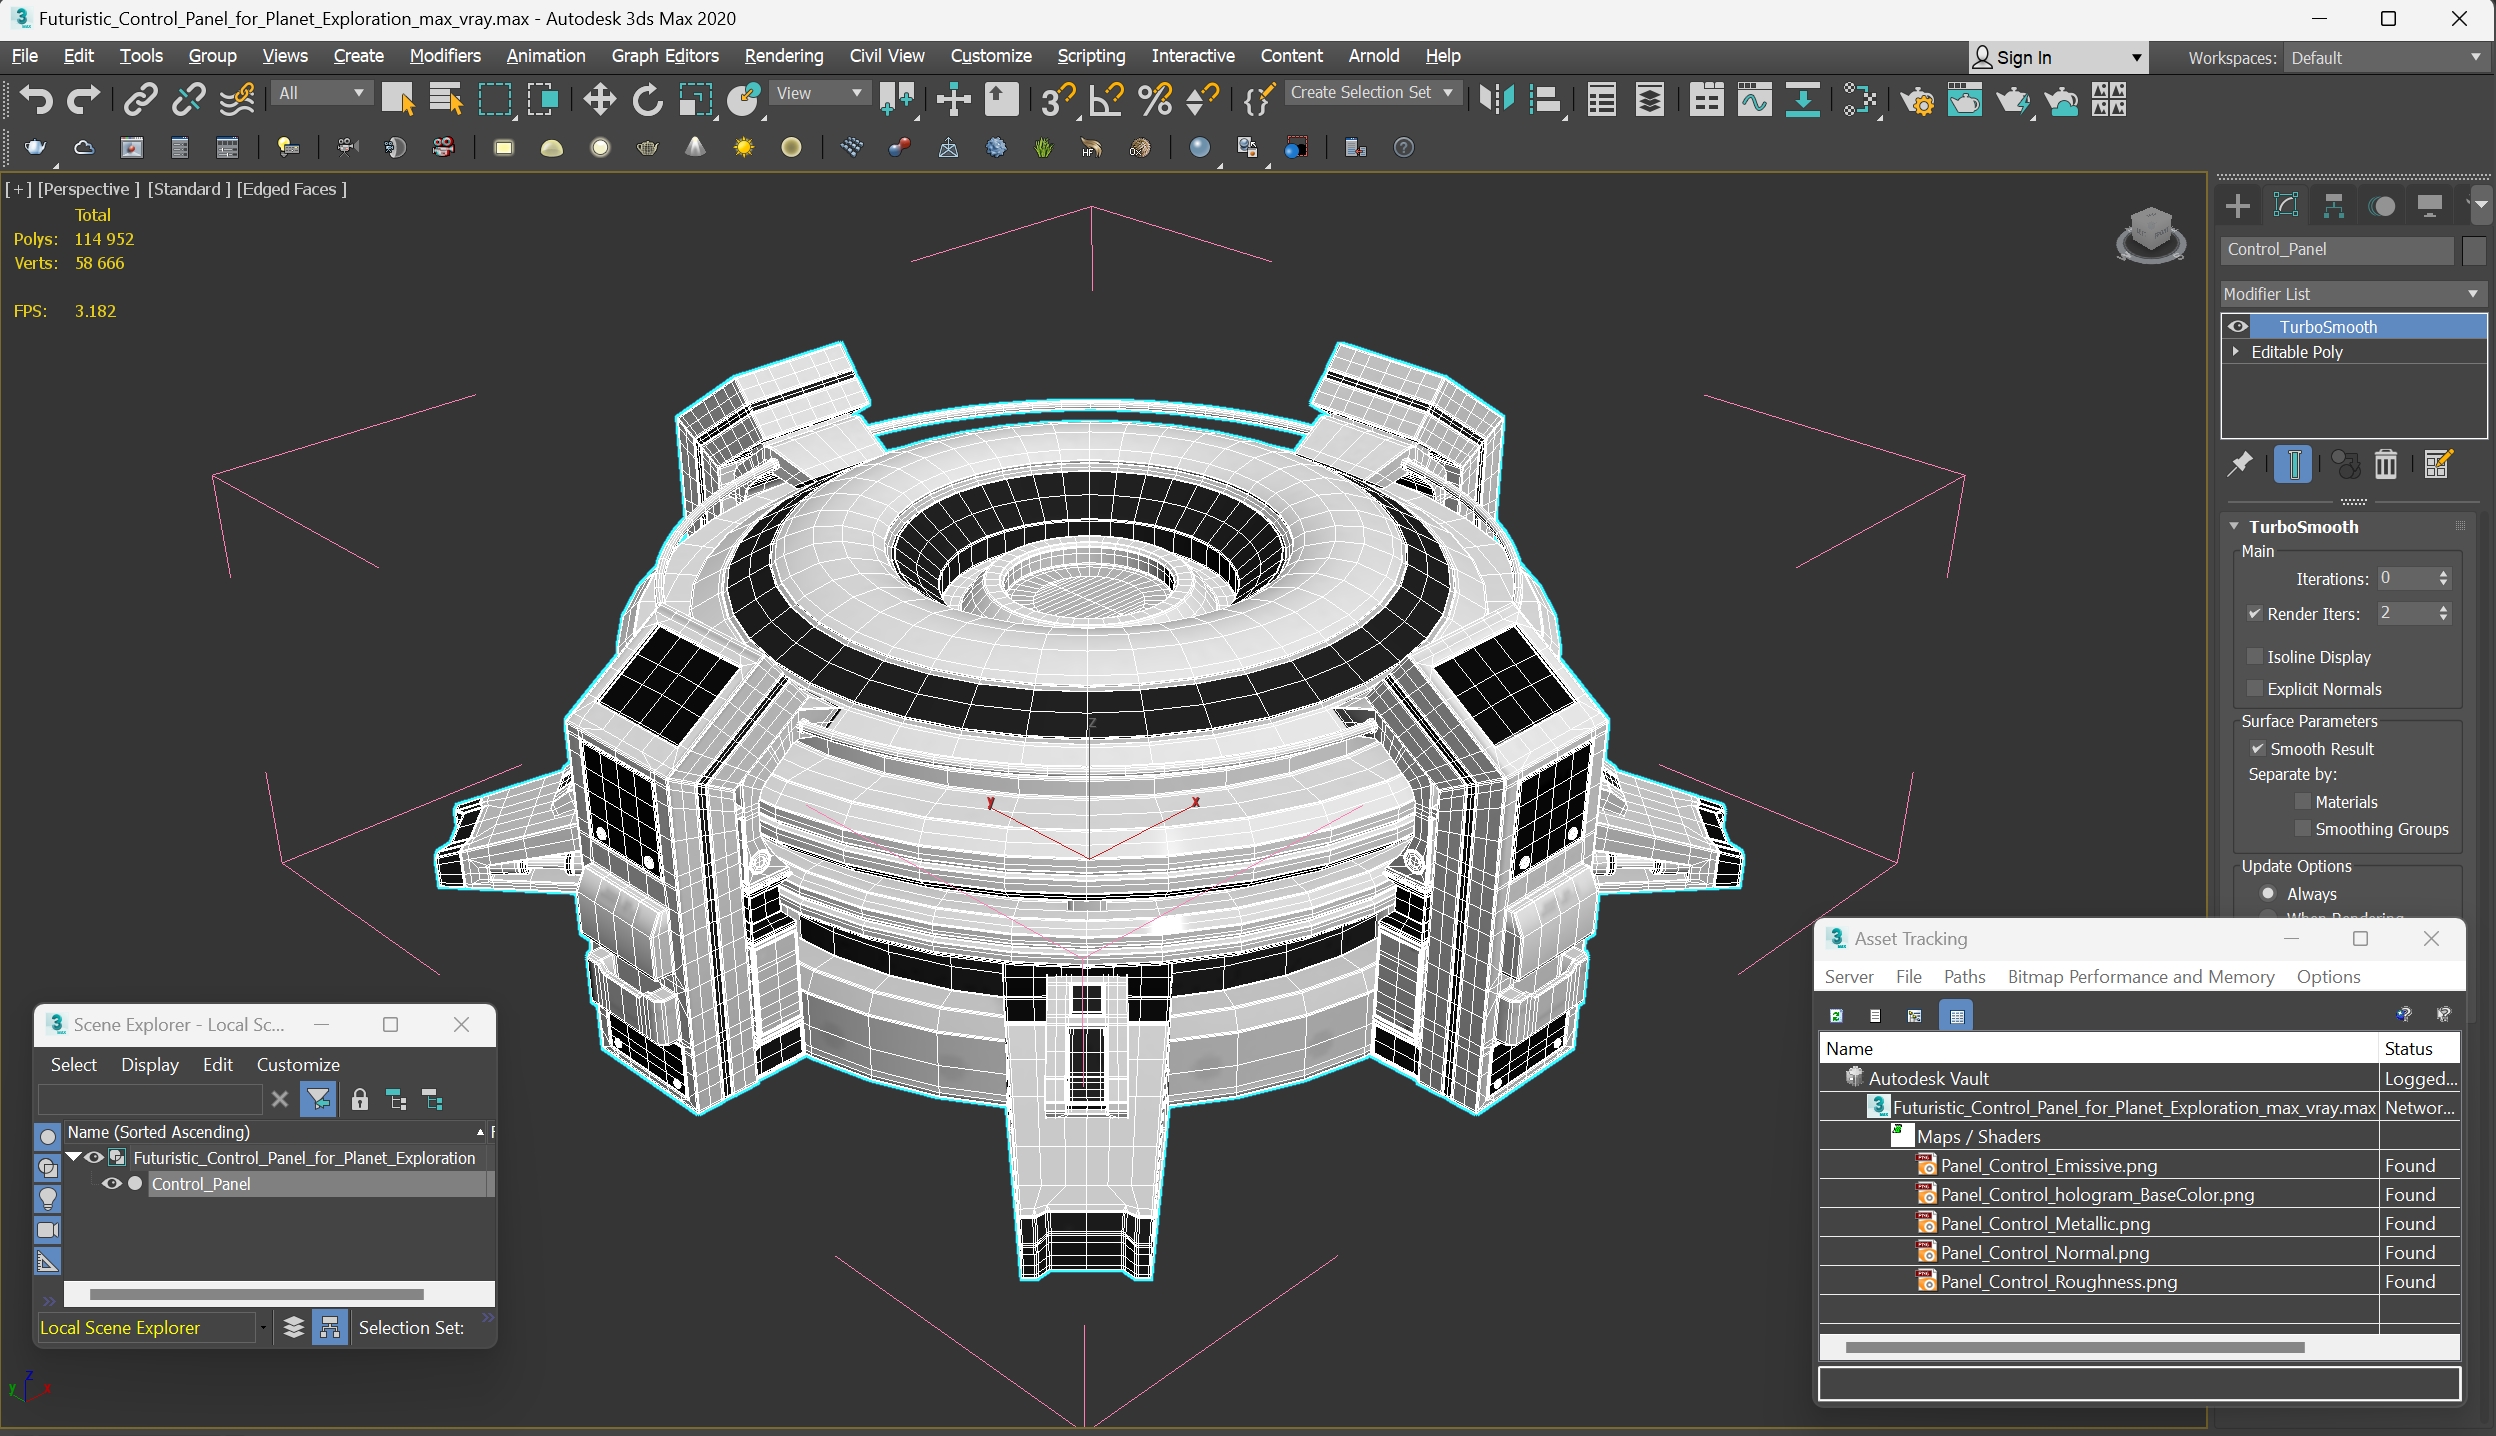This screenshot has width=2496, height=1436.
Task: Activate the Select and Uniform Scale tool
Action: coord(695,99)
